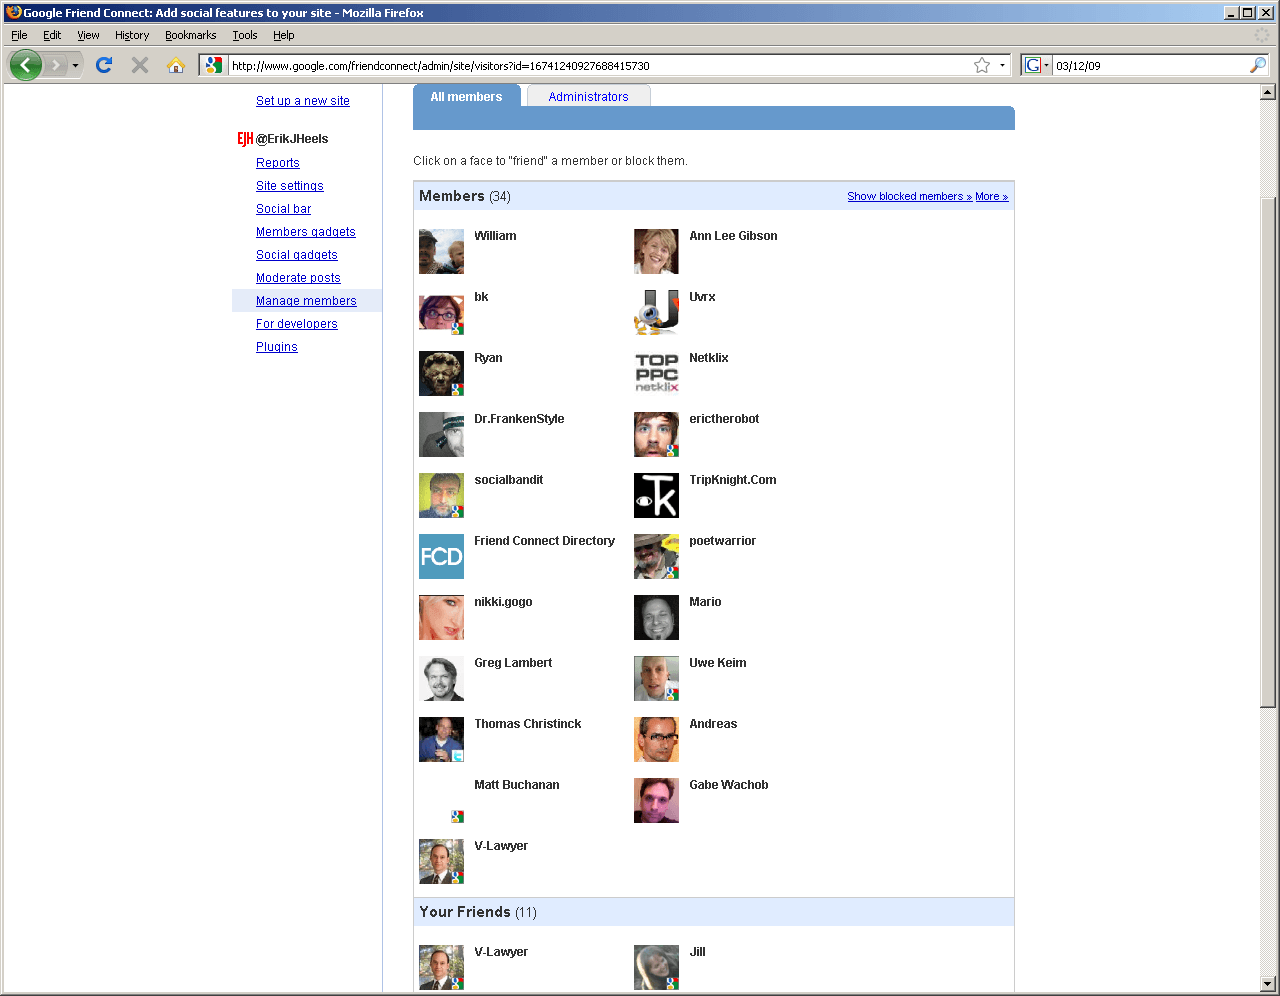Click the Social gadgets sidebar link

pos(297,255)
